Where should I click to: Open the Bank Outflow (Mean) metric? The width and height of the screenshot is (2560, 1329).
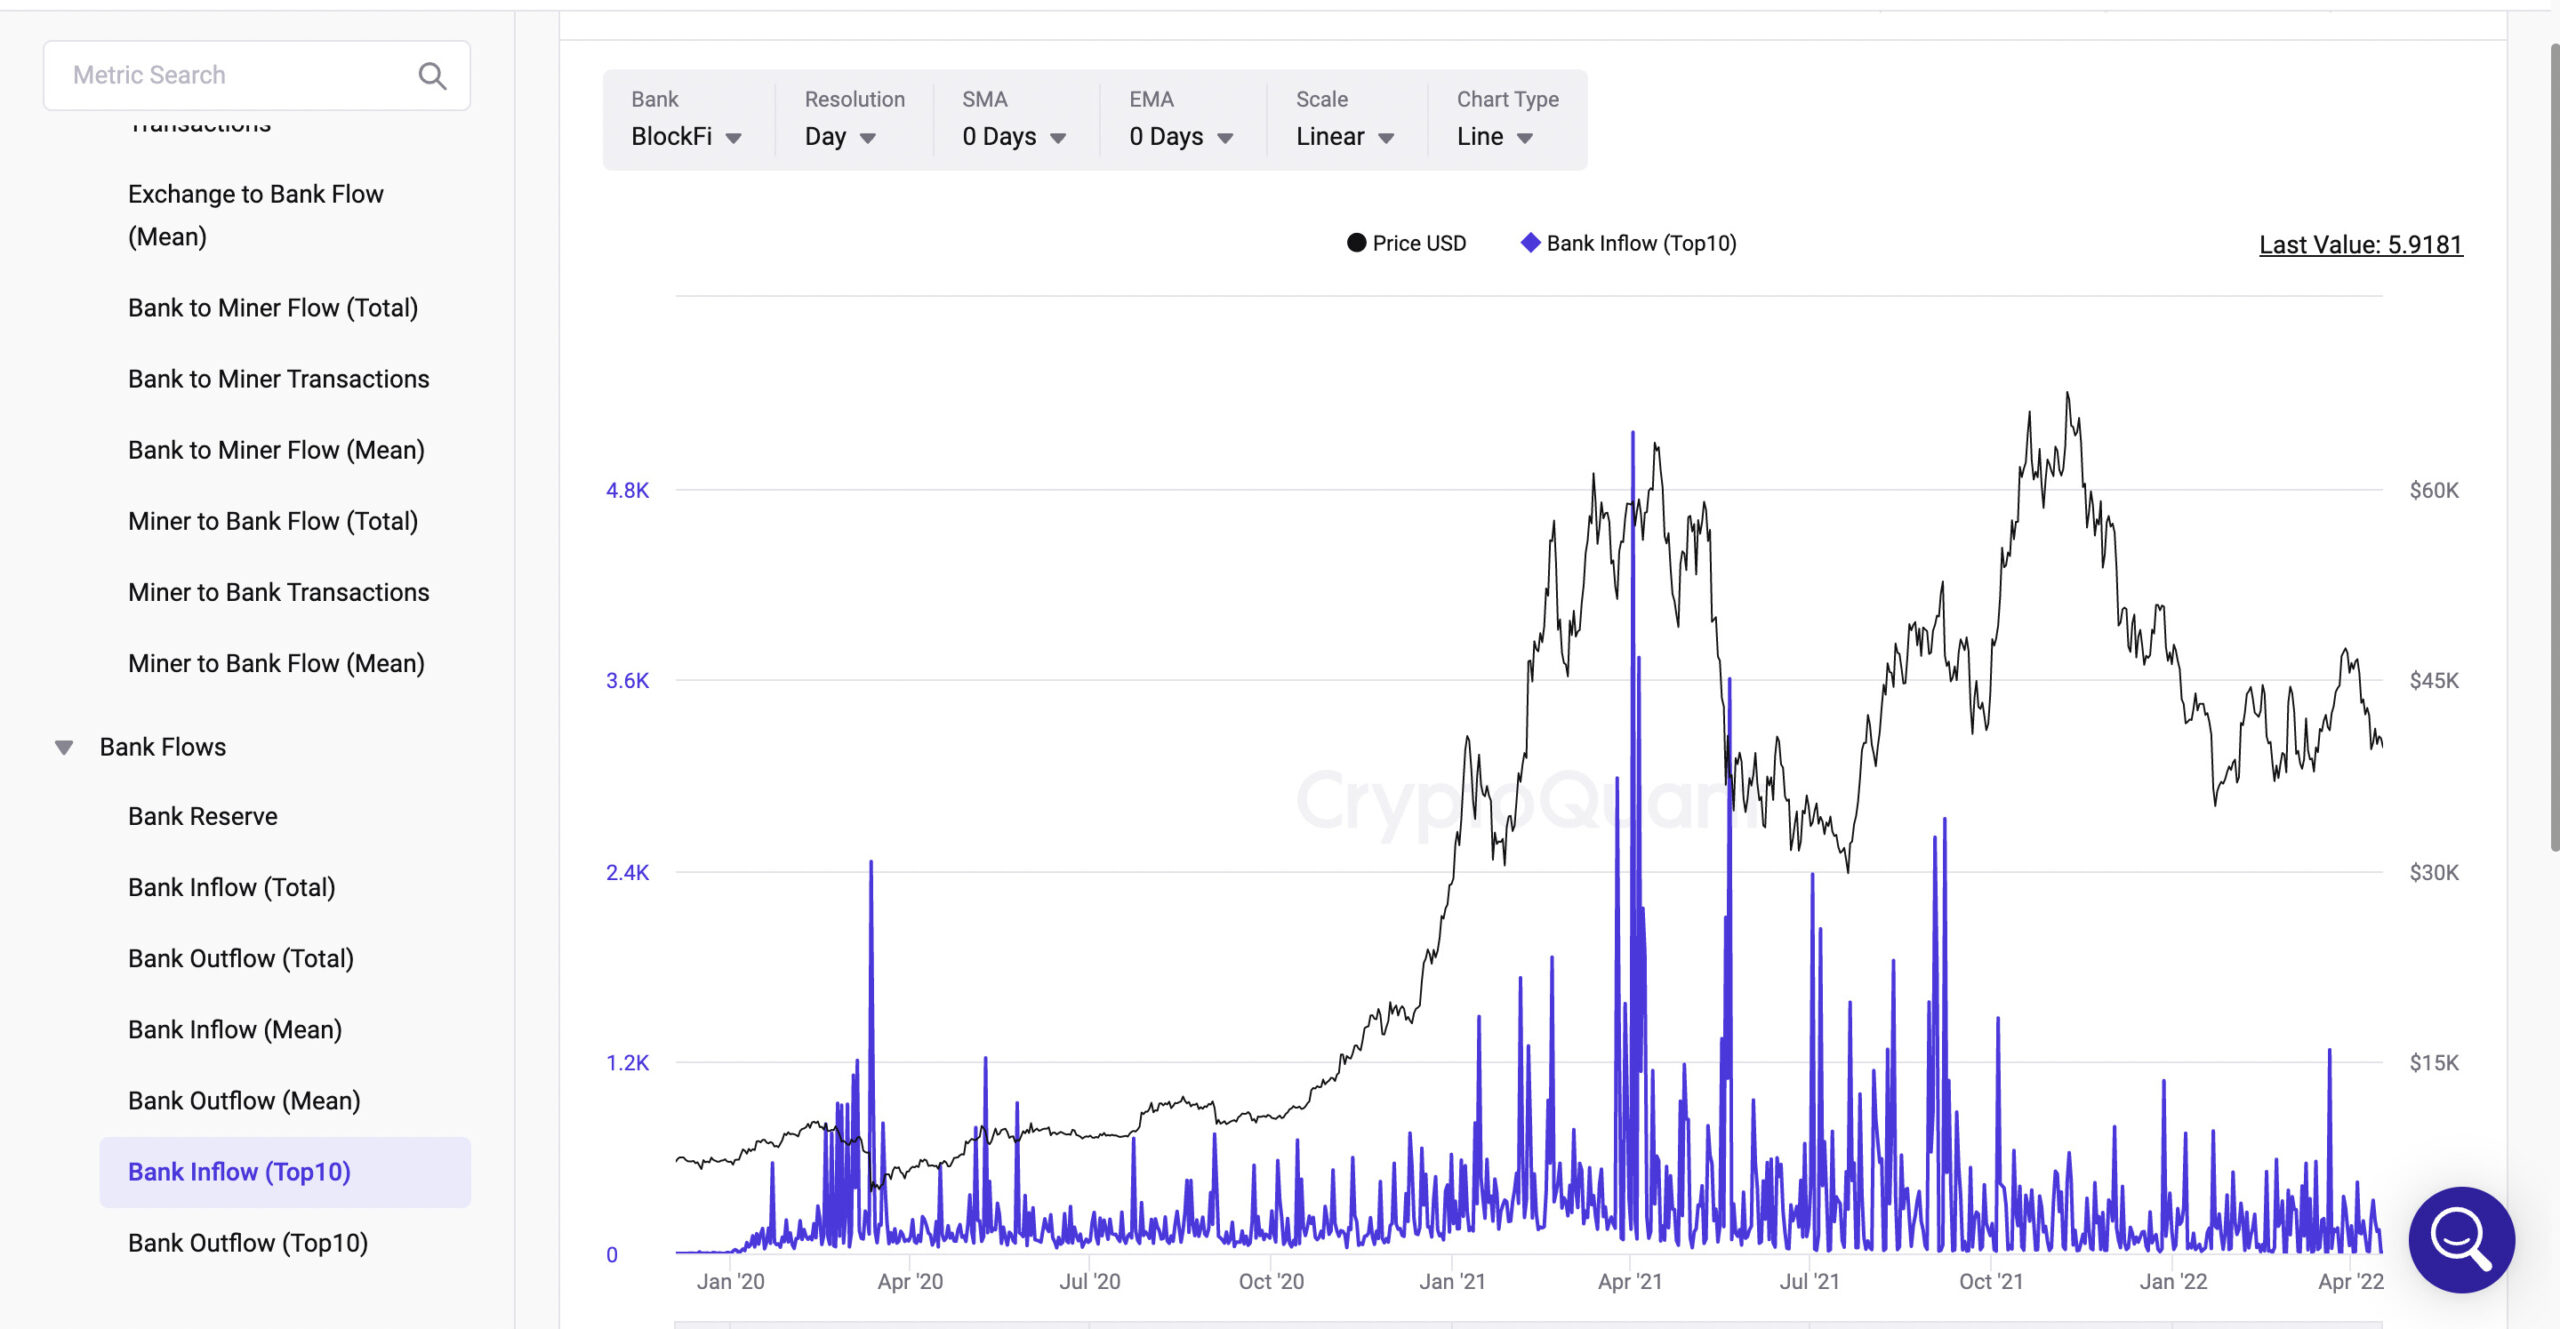pos(244,1100)
